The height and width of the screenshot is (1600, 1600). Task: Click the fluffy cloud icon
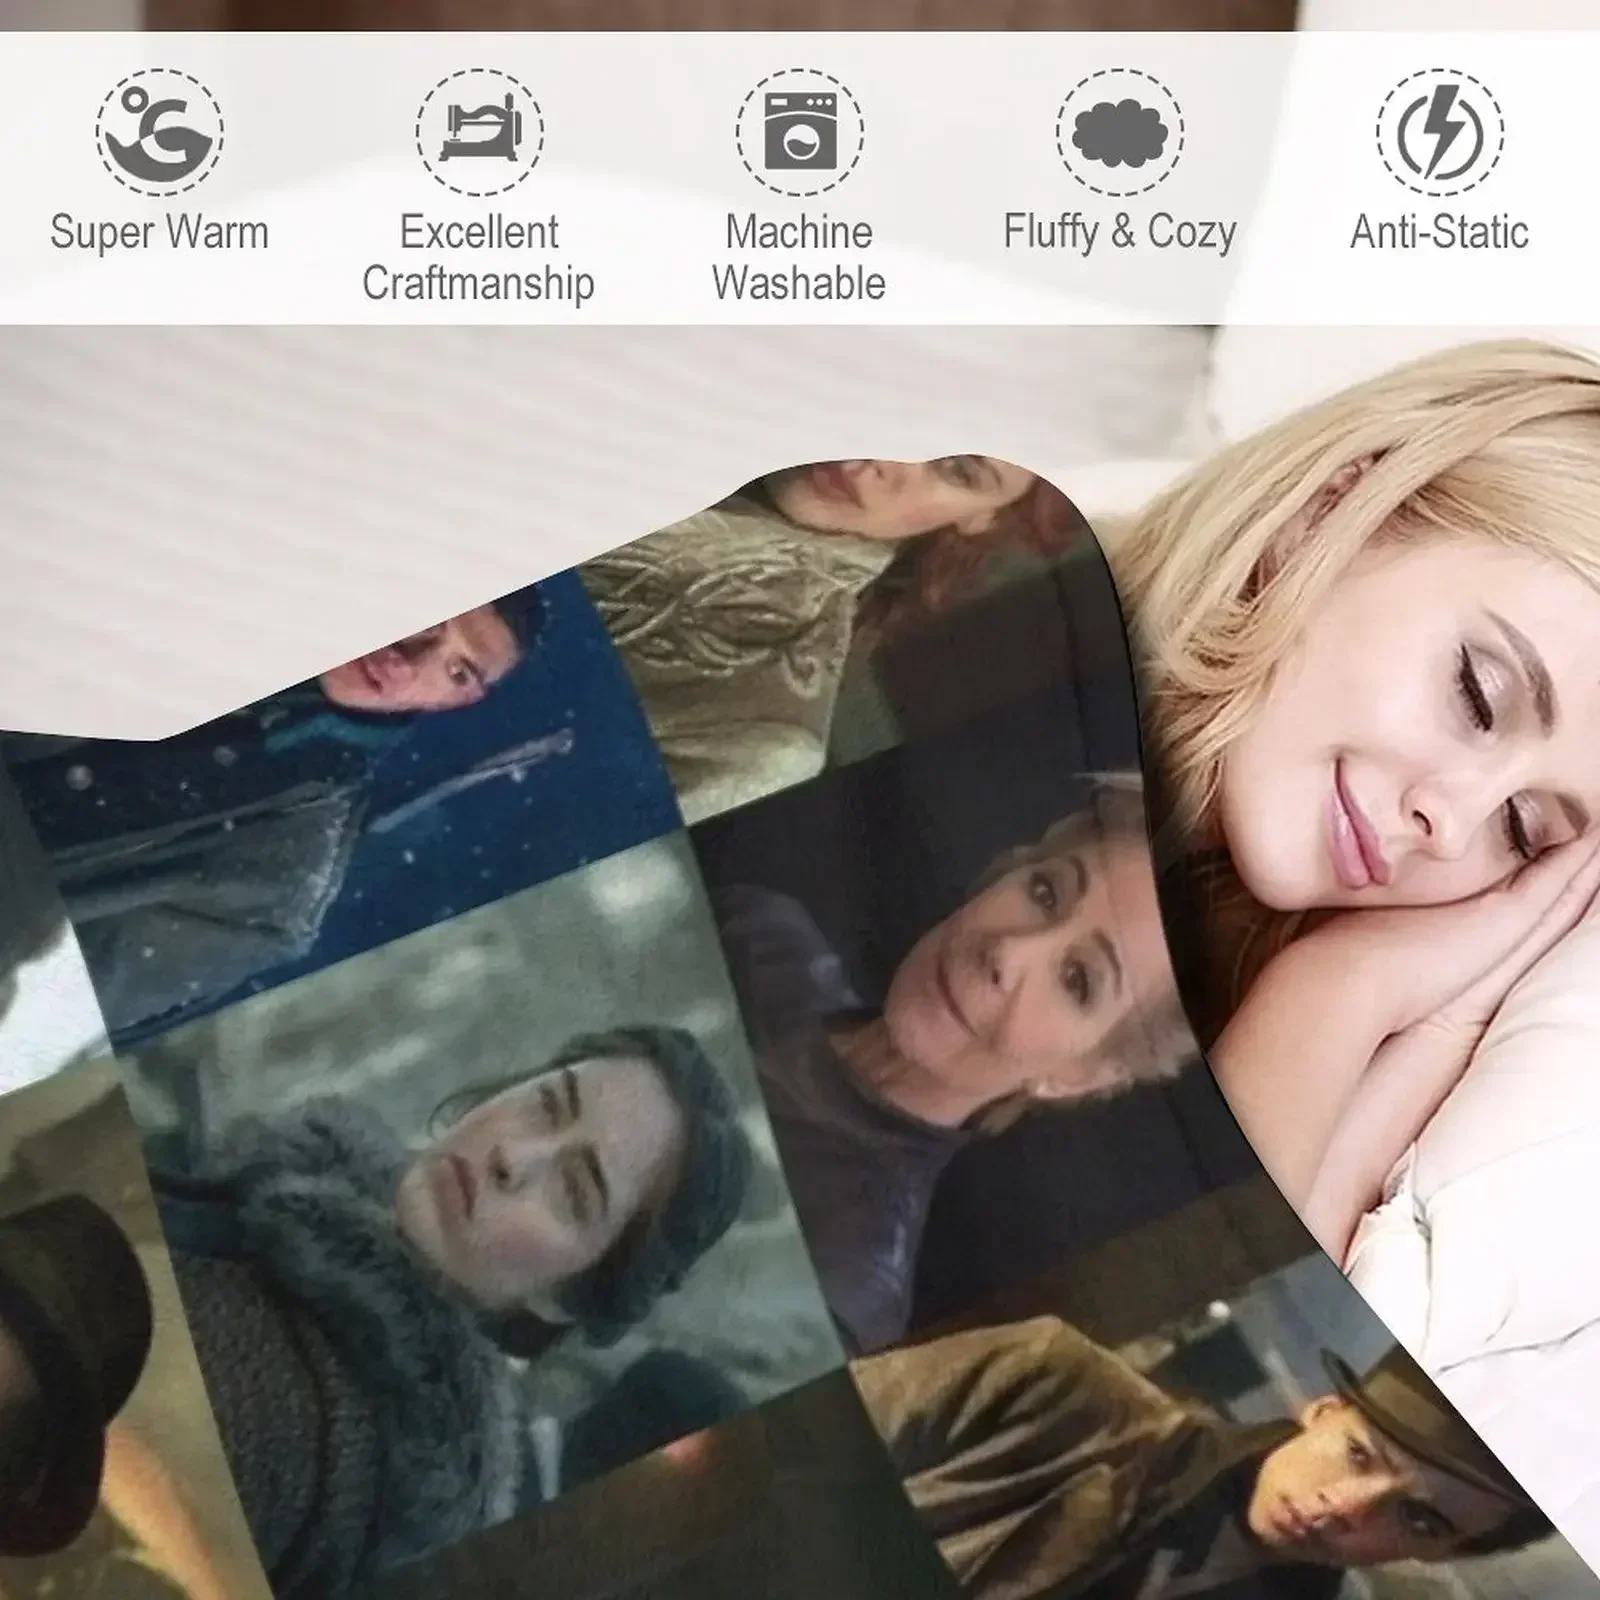1120,132
